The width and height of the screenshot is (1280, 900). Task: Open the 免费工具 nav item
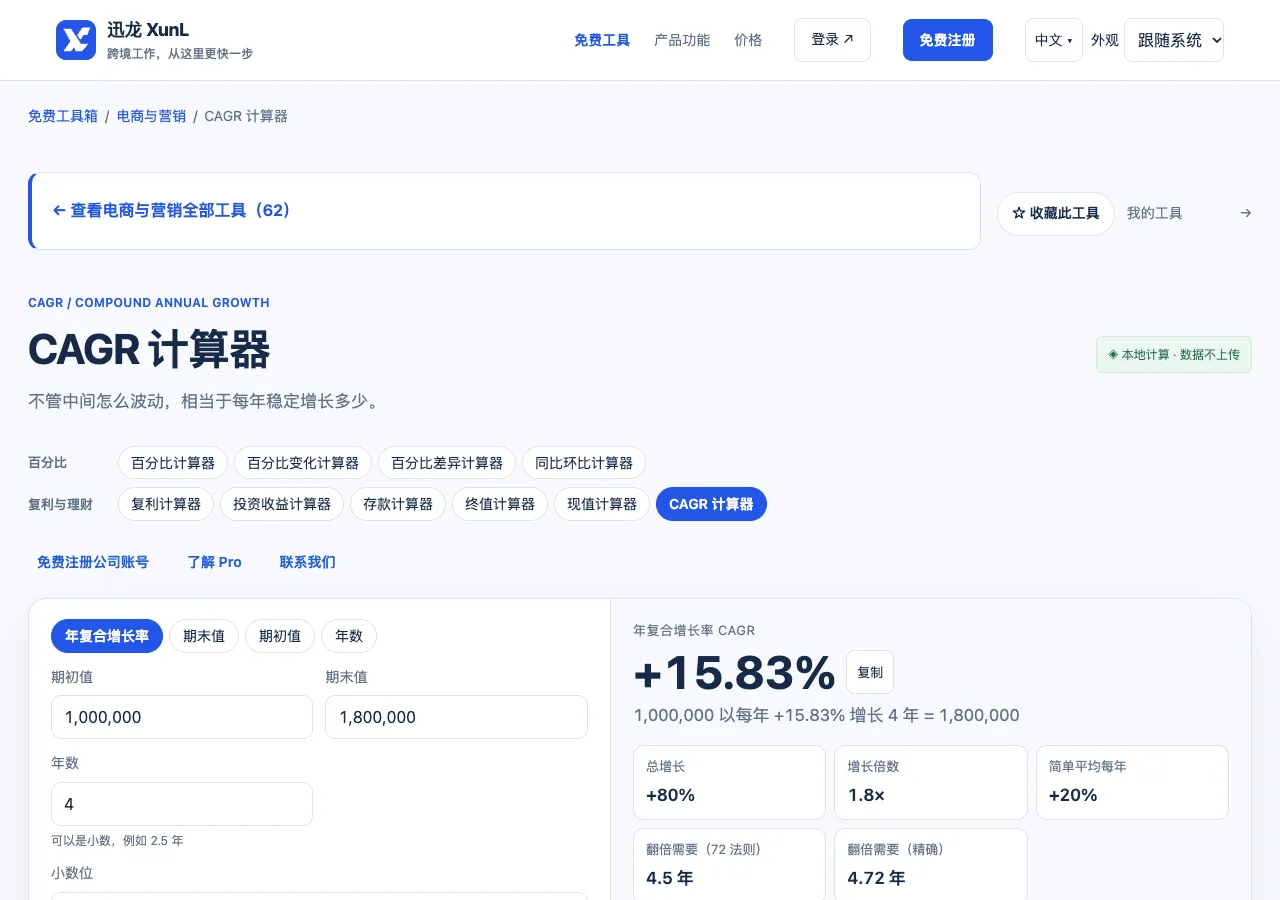[x=602, y=40]
